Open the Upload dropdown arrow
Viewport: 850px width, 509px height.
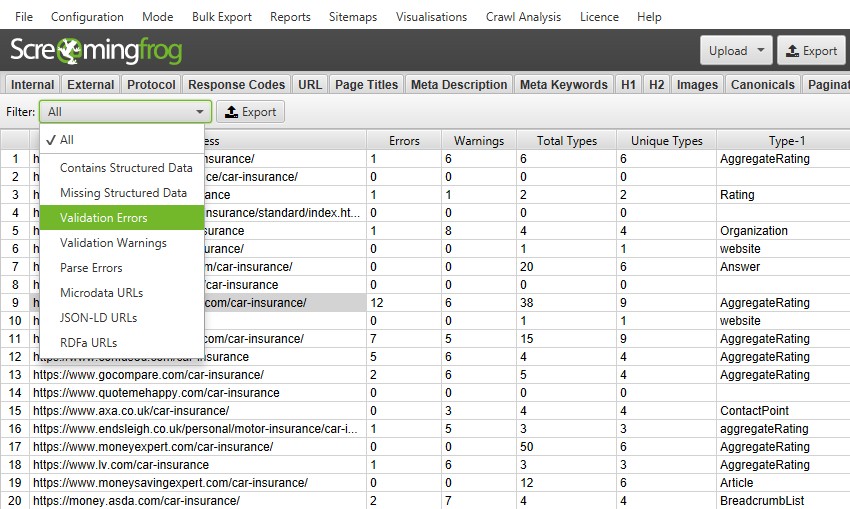point(761,51)
